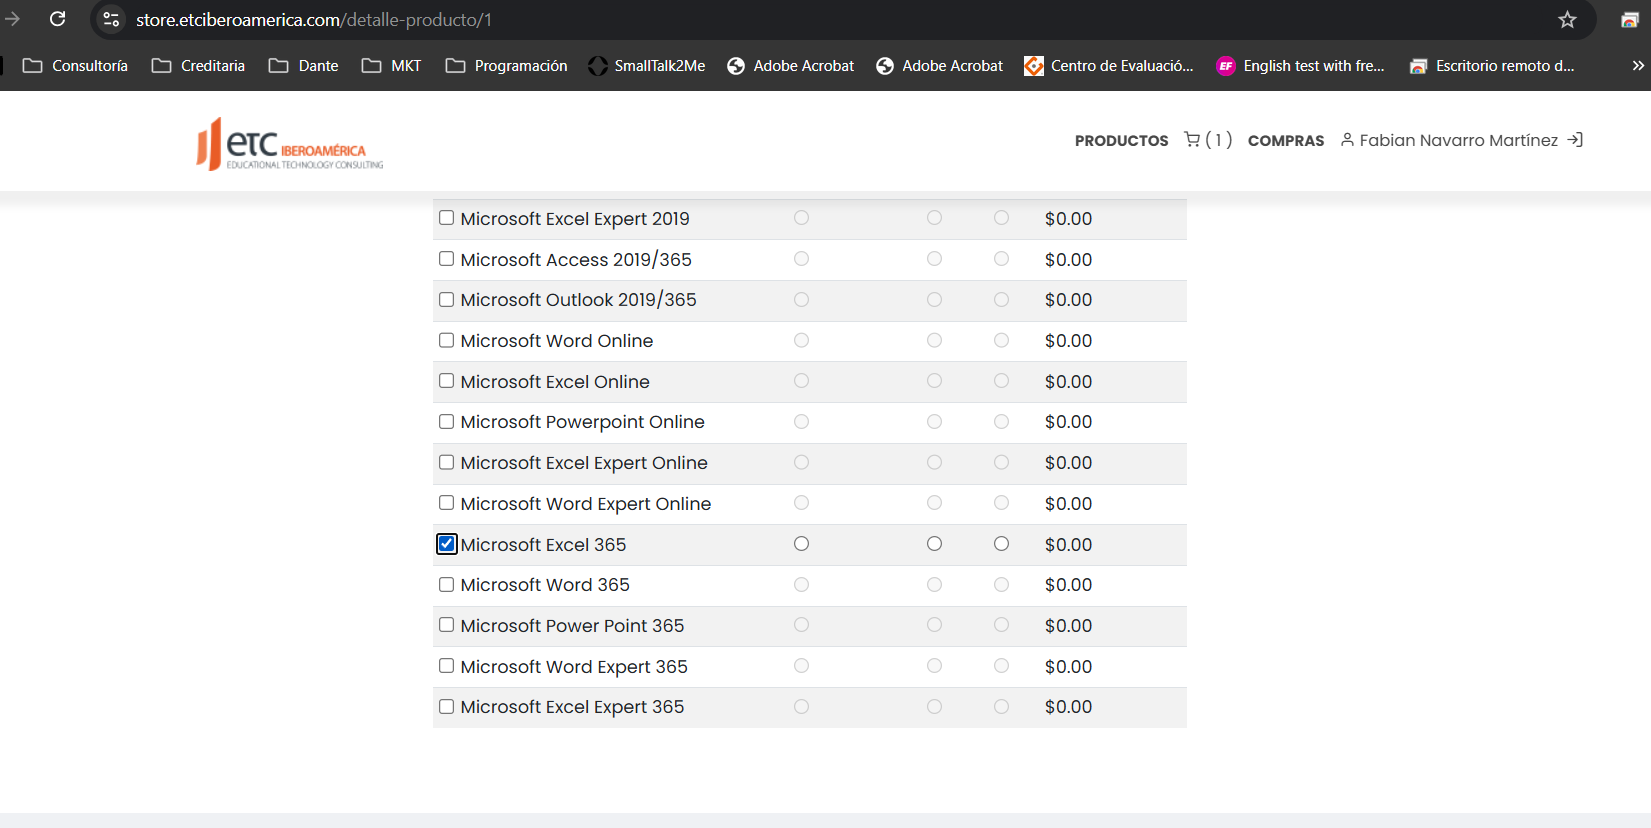Open the PRODUCTOS menu
The image size is (1651, 828).
tap(1121, 141)
